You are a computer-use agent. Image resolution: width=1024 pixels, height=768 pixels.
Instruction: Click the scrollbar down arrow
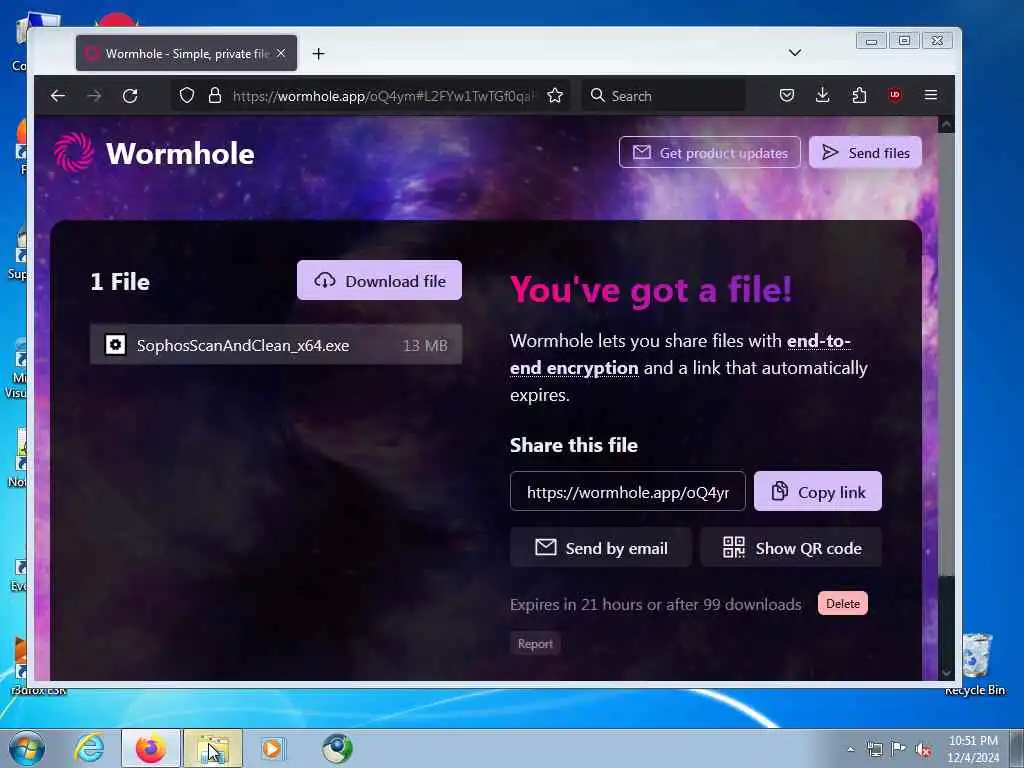pyautogui.click(x=946, y=673)
